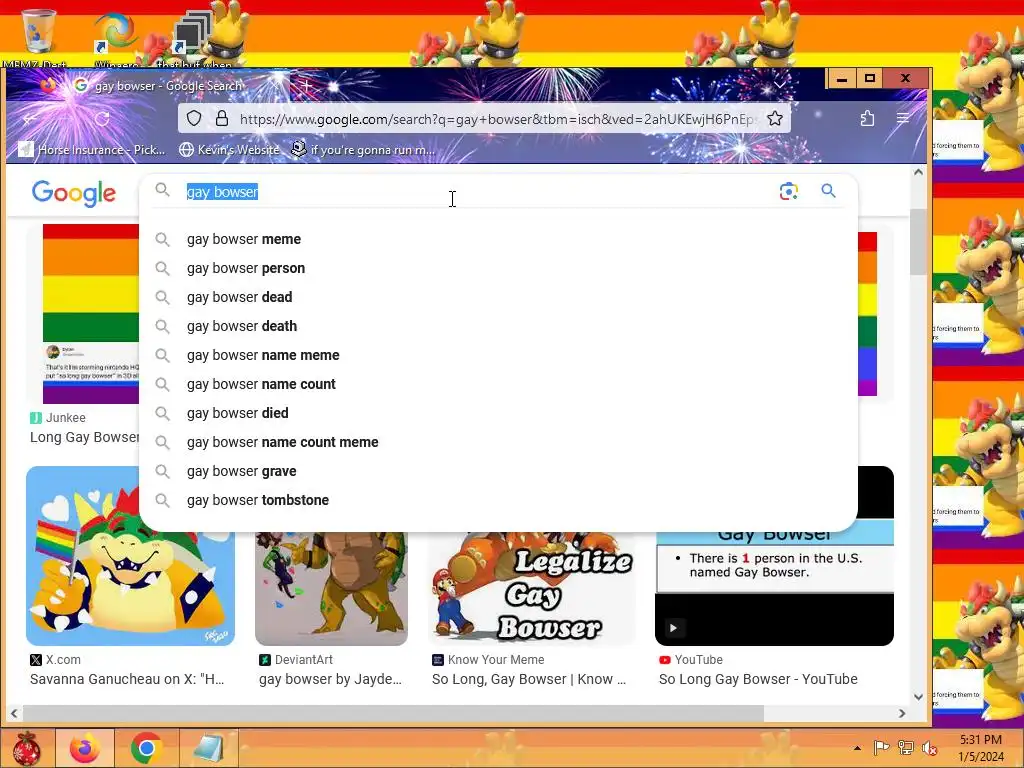Screen dimensions: 1024x768
Task: Open the 'that but when' desktop shortcut
Action: (x=195, y=38)
